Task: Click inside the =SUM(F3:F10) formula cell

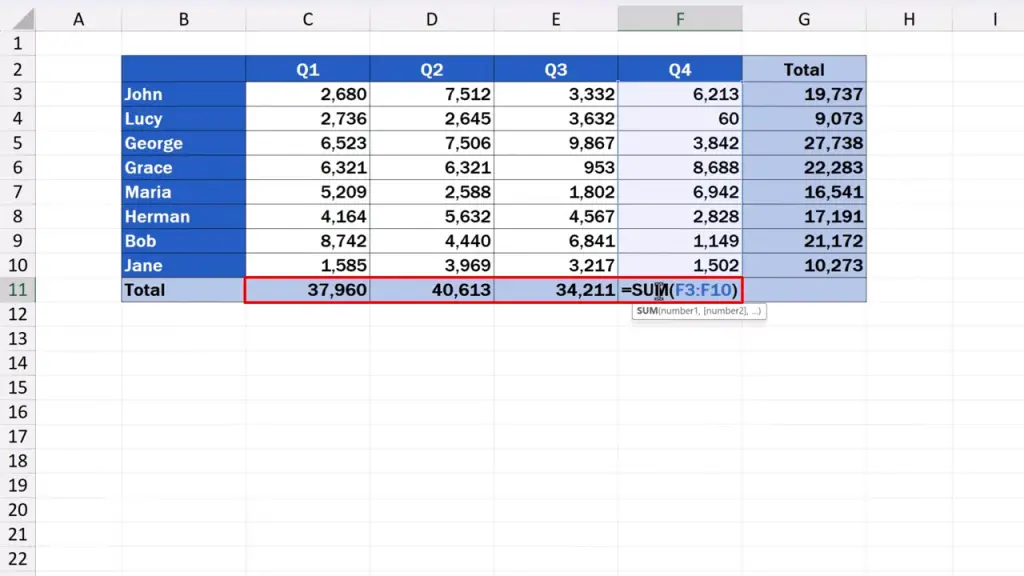Action: (x=680, y=290)
